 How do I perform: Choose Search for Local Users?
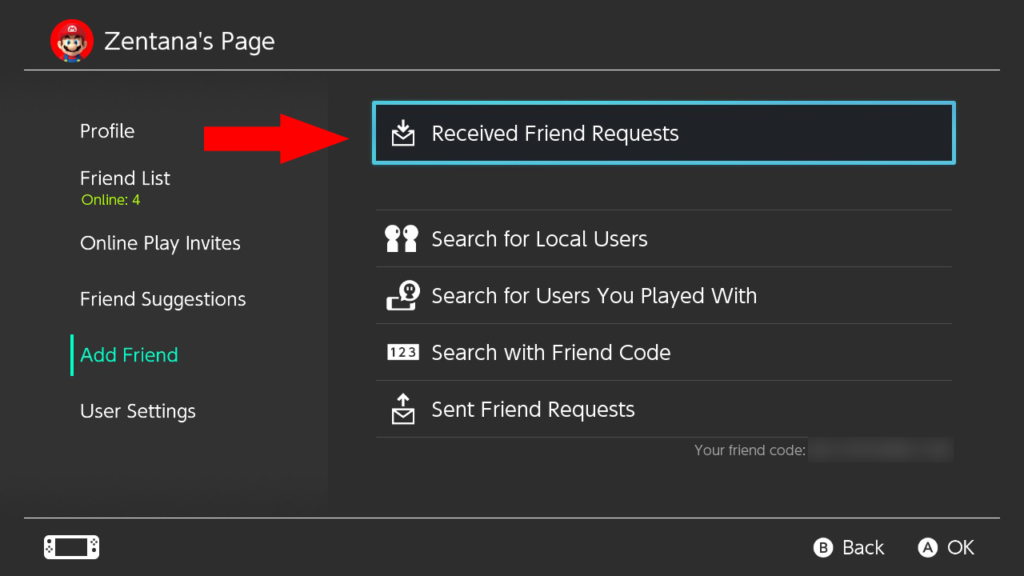pos(664,239)
